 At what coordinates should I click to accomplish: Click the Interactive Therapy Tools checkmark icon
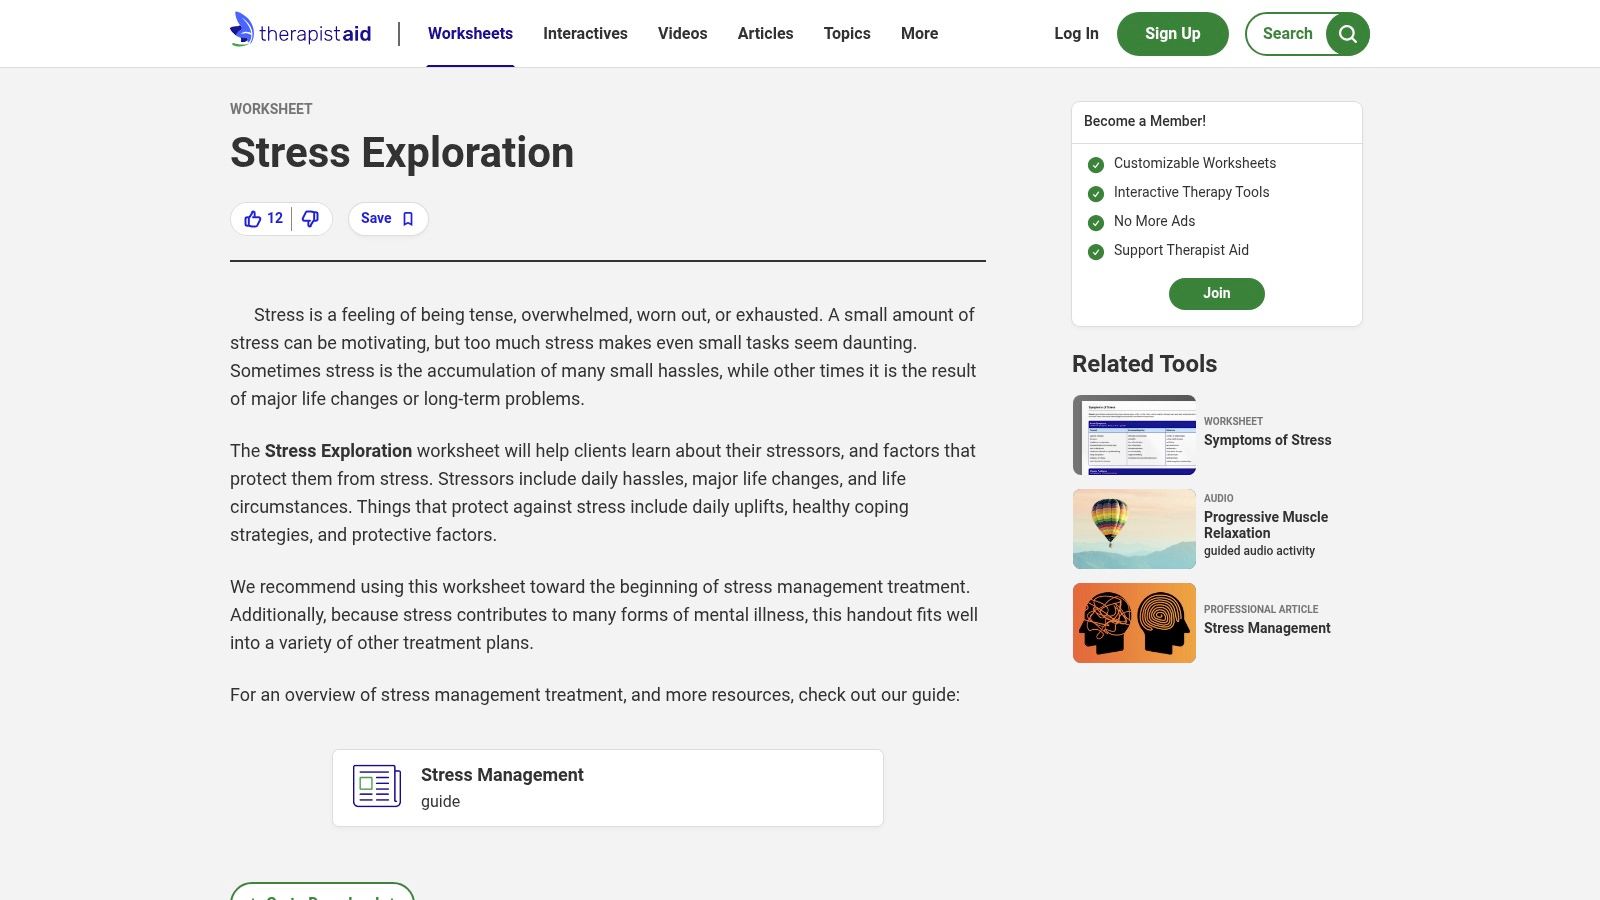(1096, 194)
